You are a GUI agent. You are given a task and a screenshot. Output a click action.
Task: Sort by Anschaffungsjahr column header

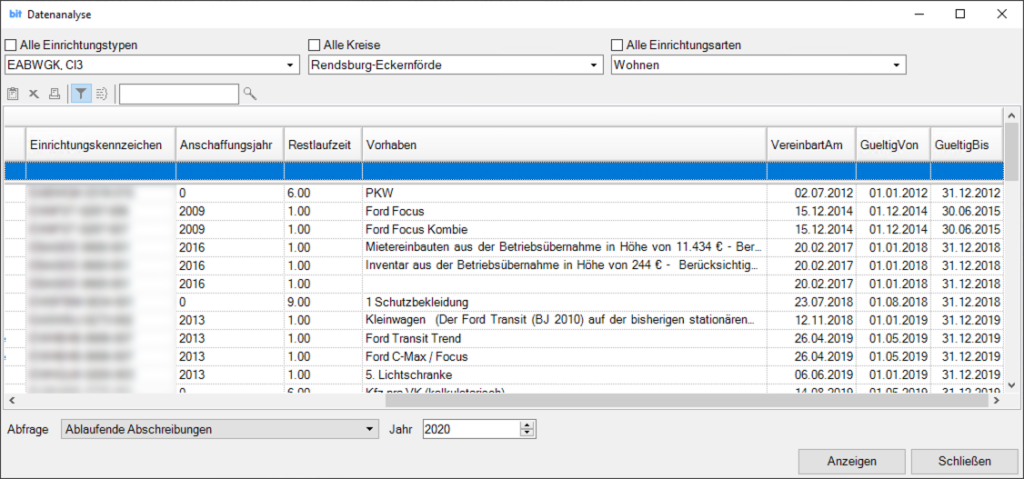[229, 145]
